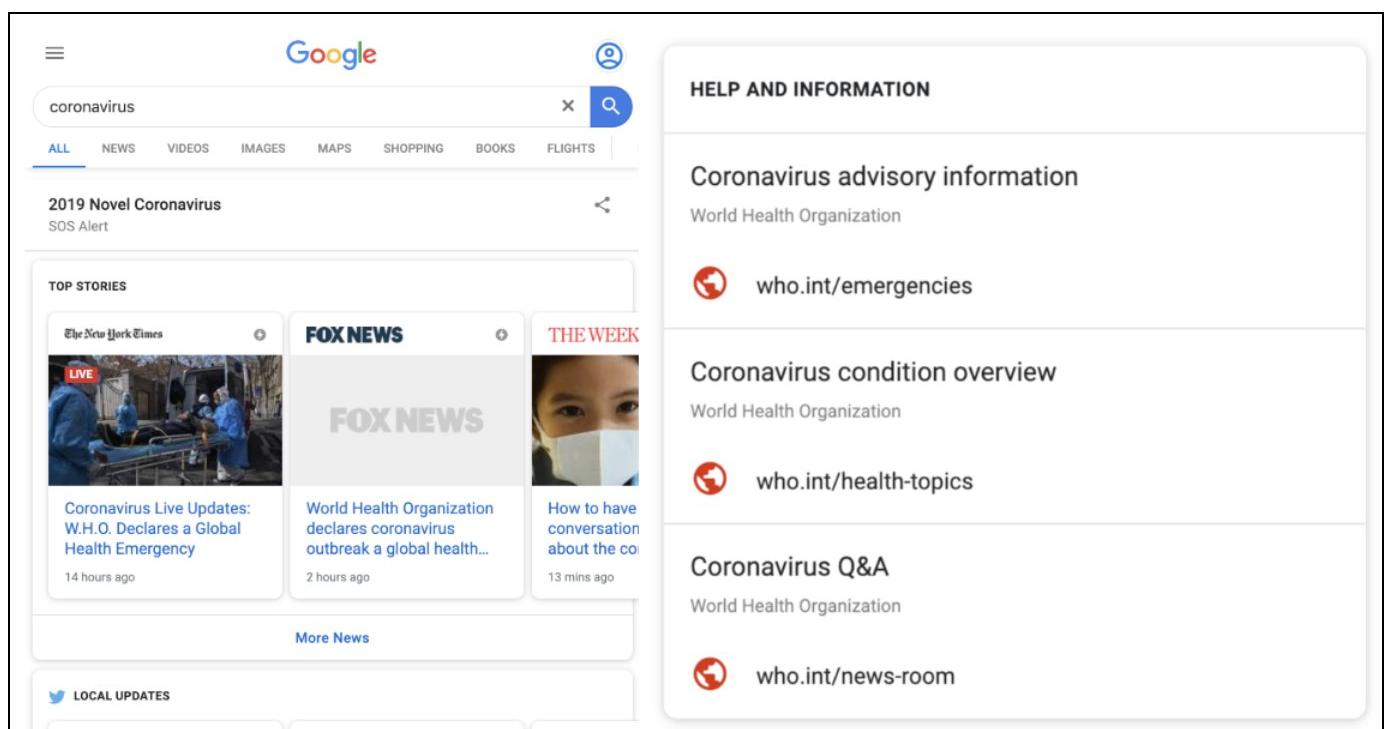1394x729 pixels.
Task: Click the plus icon on New York Times card
Action: (x=260, y=335)
